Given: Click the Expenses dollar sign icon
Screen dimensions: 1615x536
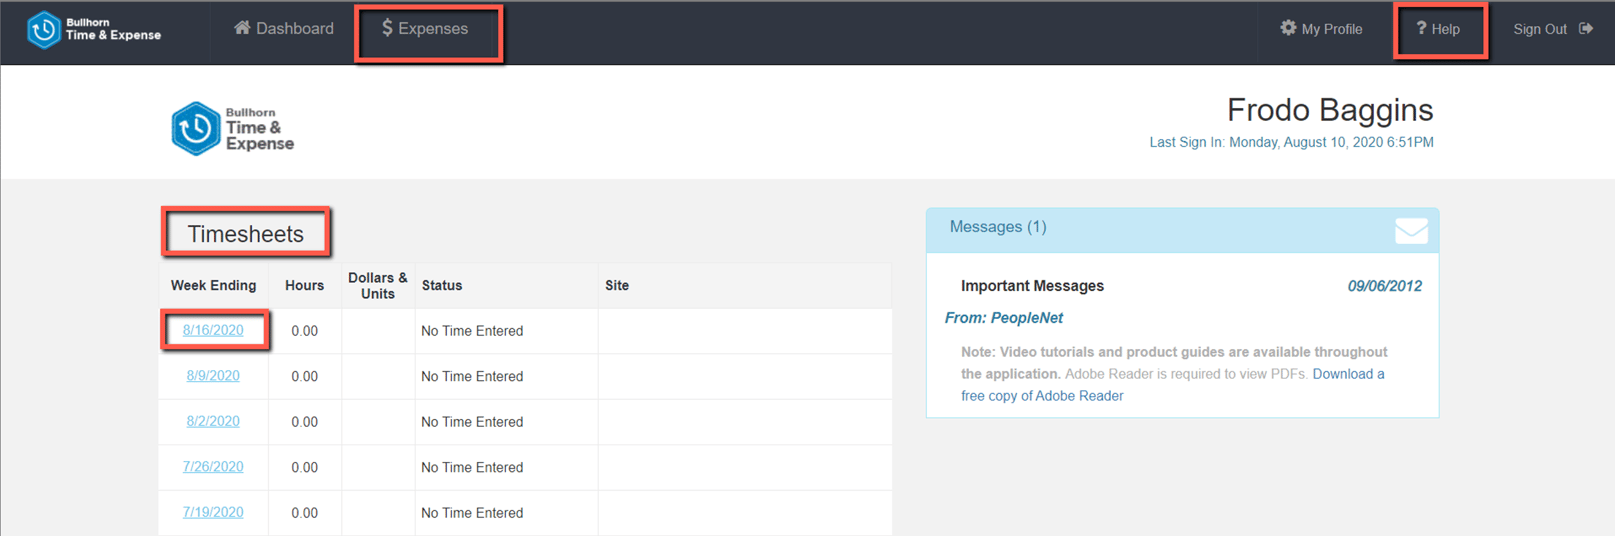Looking at the screenshot, I should click(387, 28).
